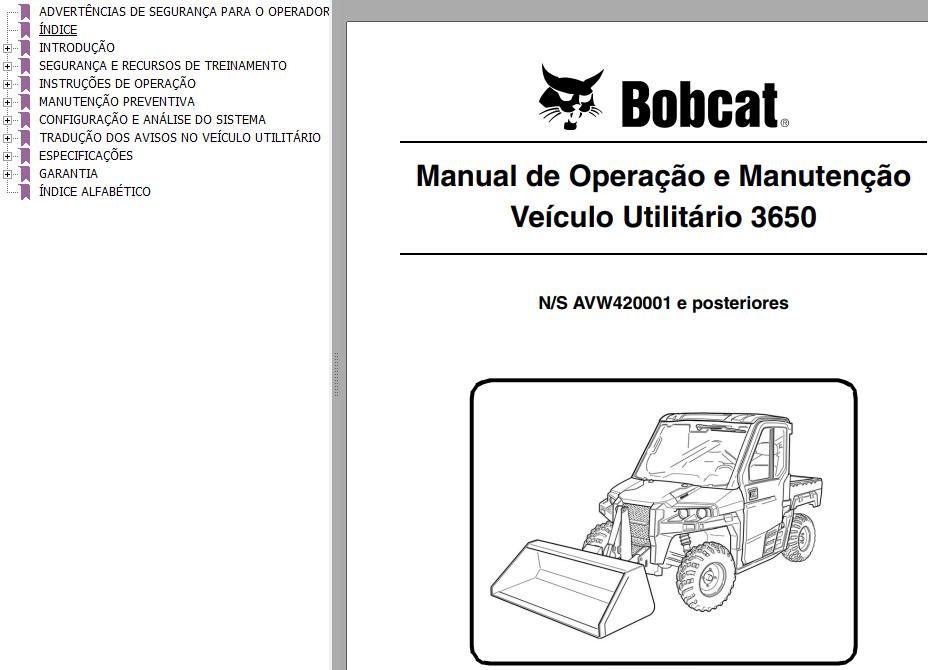Click bookmark icon beside SEGURANÇA E RECURSOS
928x670 pixels.
point(25,66)
